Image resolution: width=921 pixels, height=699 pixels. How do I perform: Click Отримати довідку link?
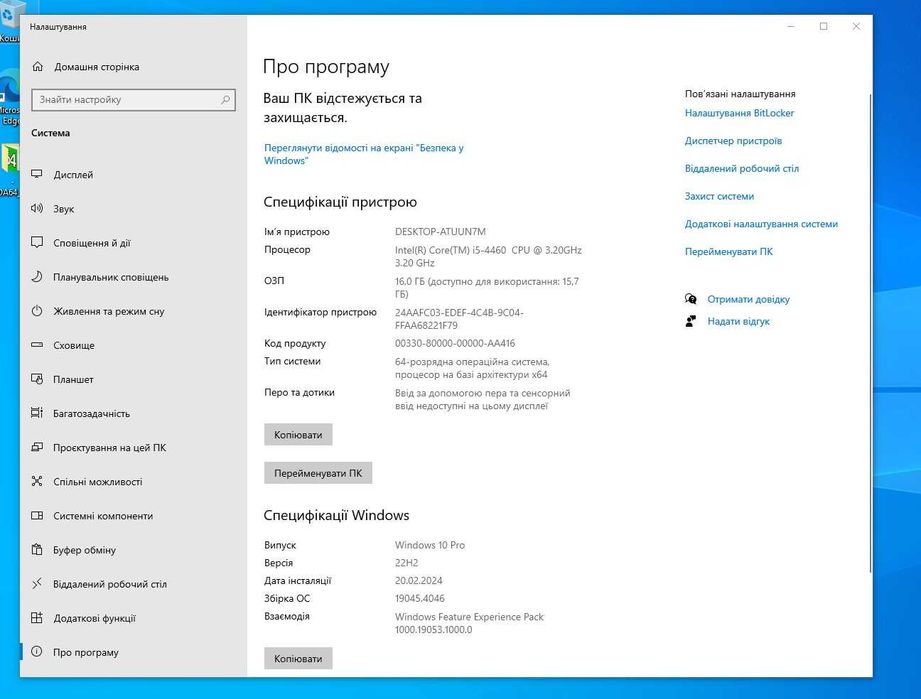point(748,299)
